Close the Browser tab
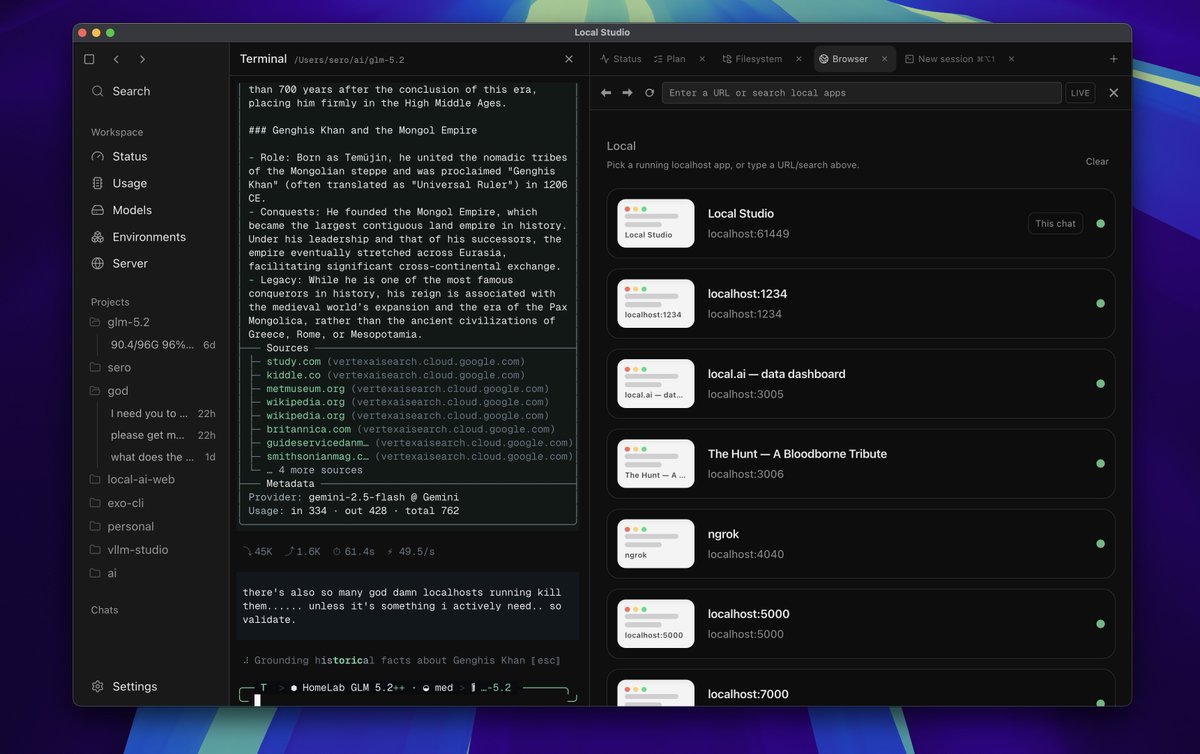The image size is (1200, 754). 884,59
